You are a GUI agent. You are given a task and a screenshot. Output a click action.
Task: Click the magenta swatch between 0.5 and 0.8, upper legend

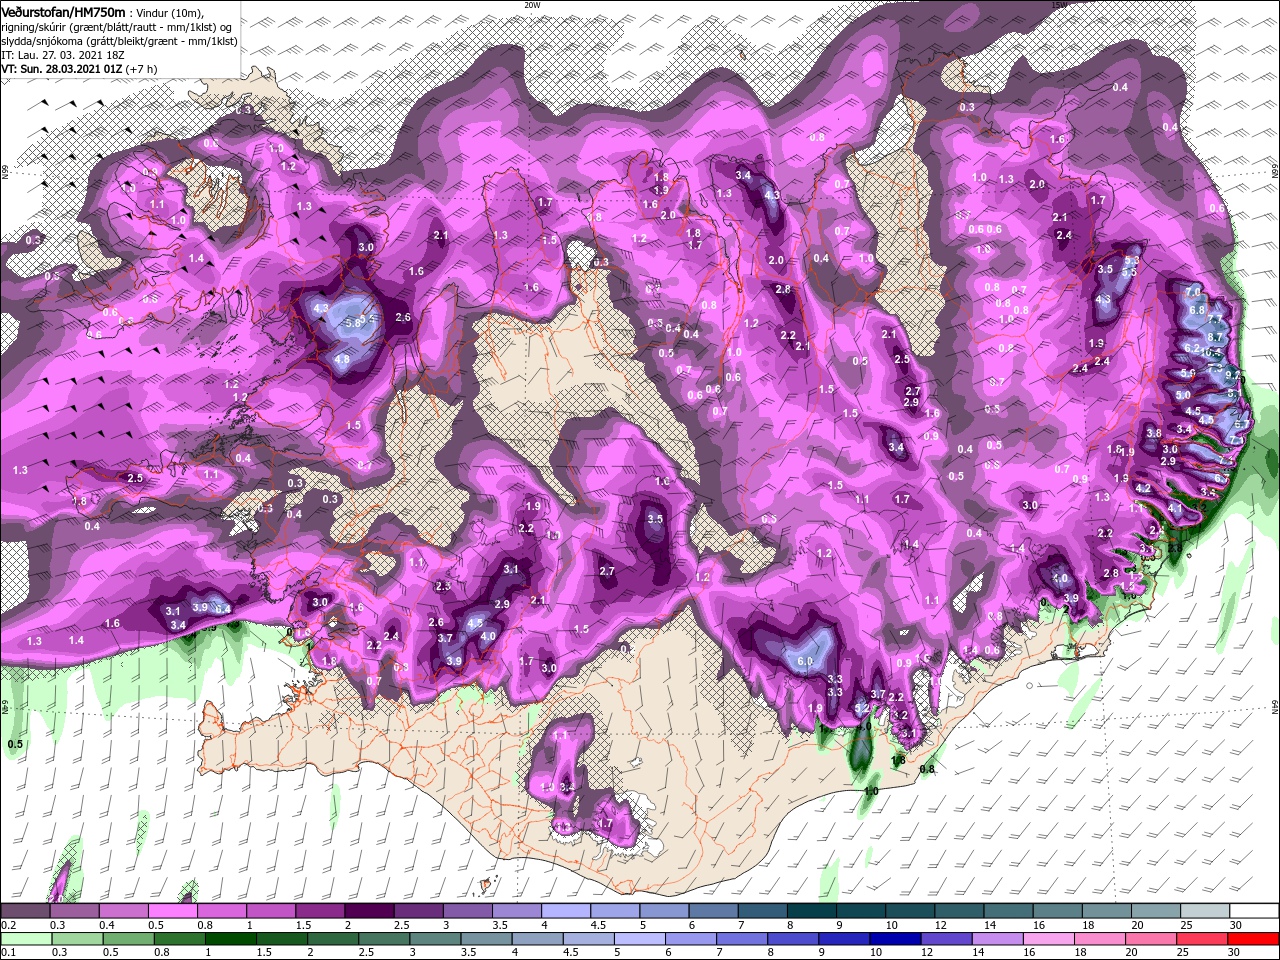click(172, 911)
